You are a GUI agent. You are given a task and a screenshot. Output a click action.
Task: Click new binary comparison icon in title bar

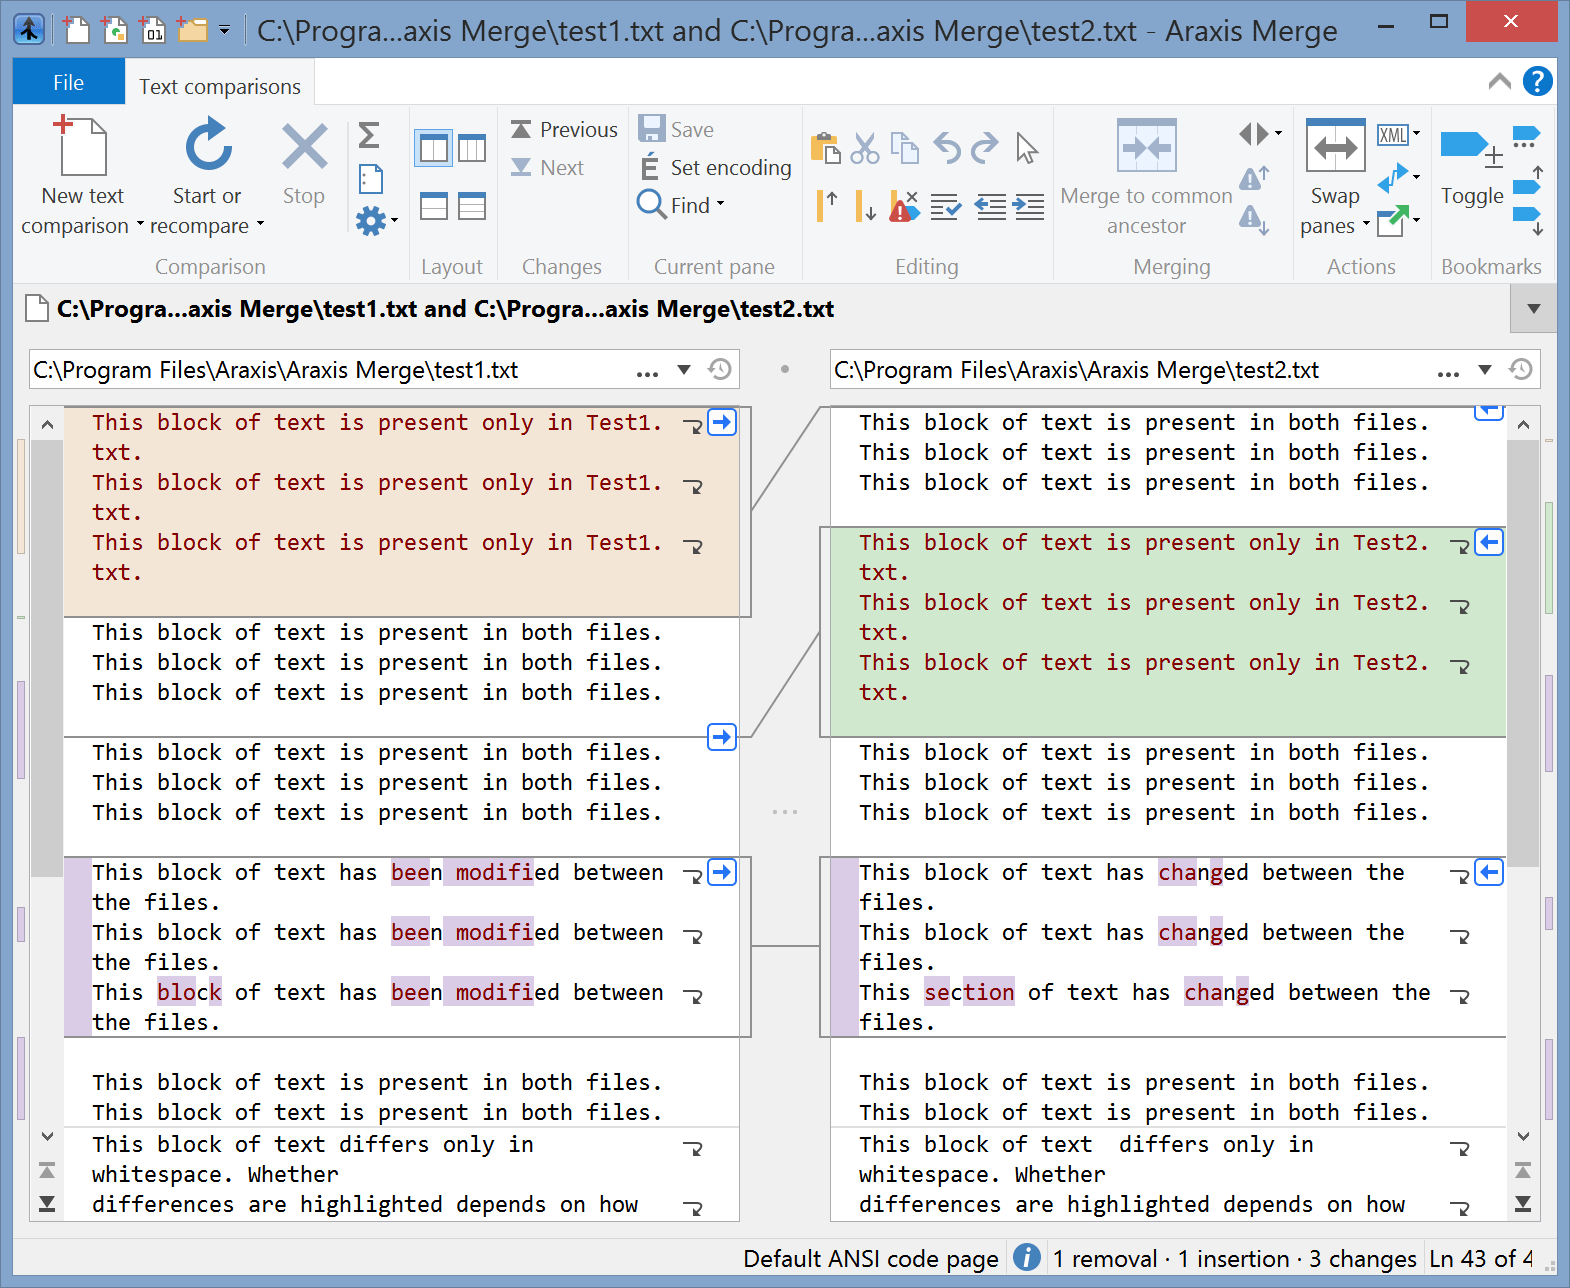point(152,30)
